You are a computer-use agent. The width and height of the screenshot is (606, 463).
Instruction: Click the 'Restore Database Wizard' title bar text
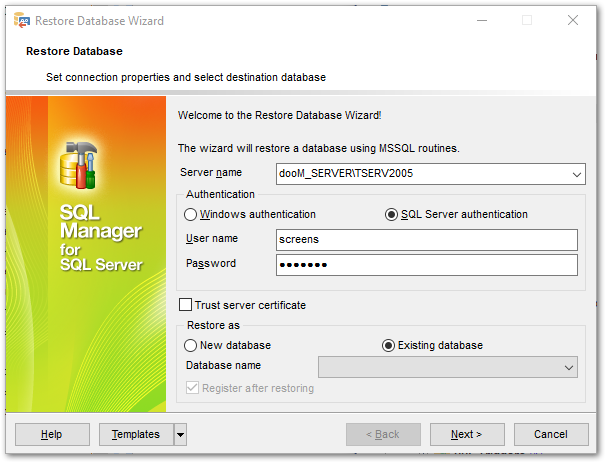click(99, 21)
